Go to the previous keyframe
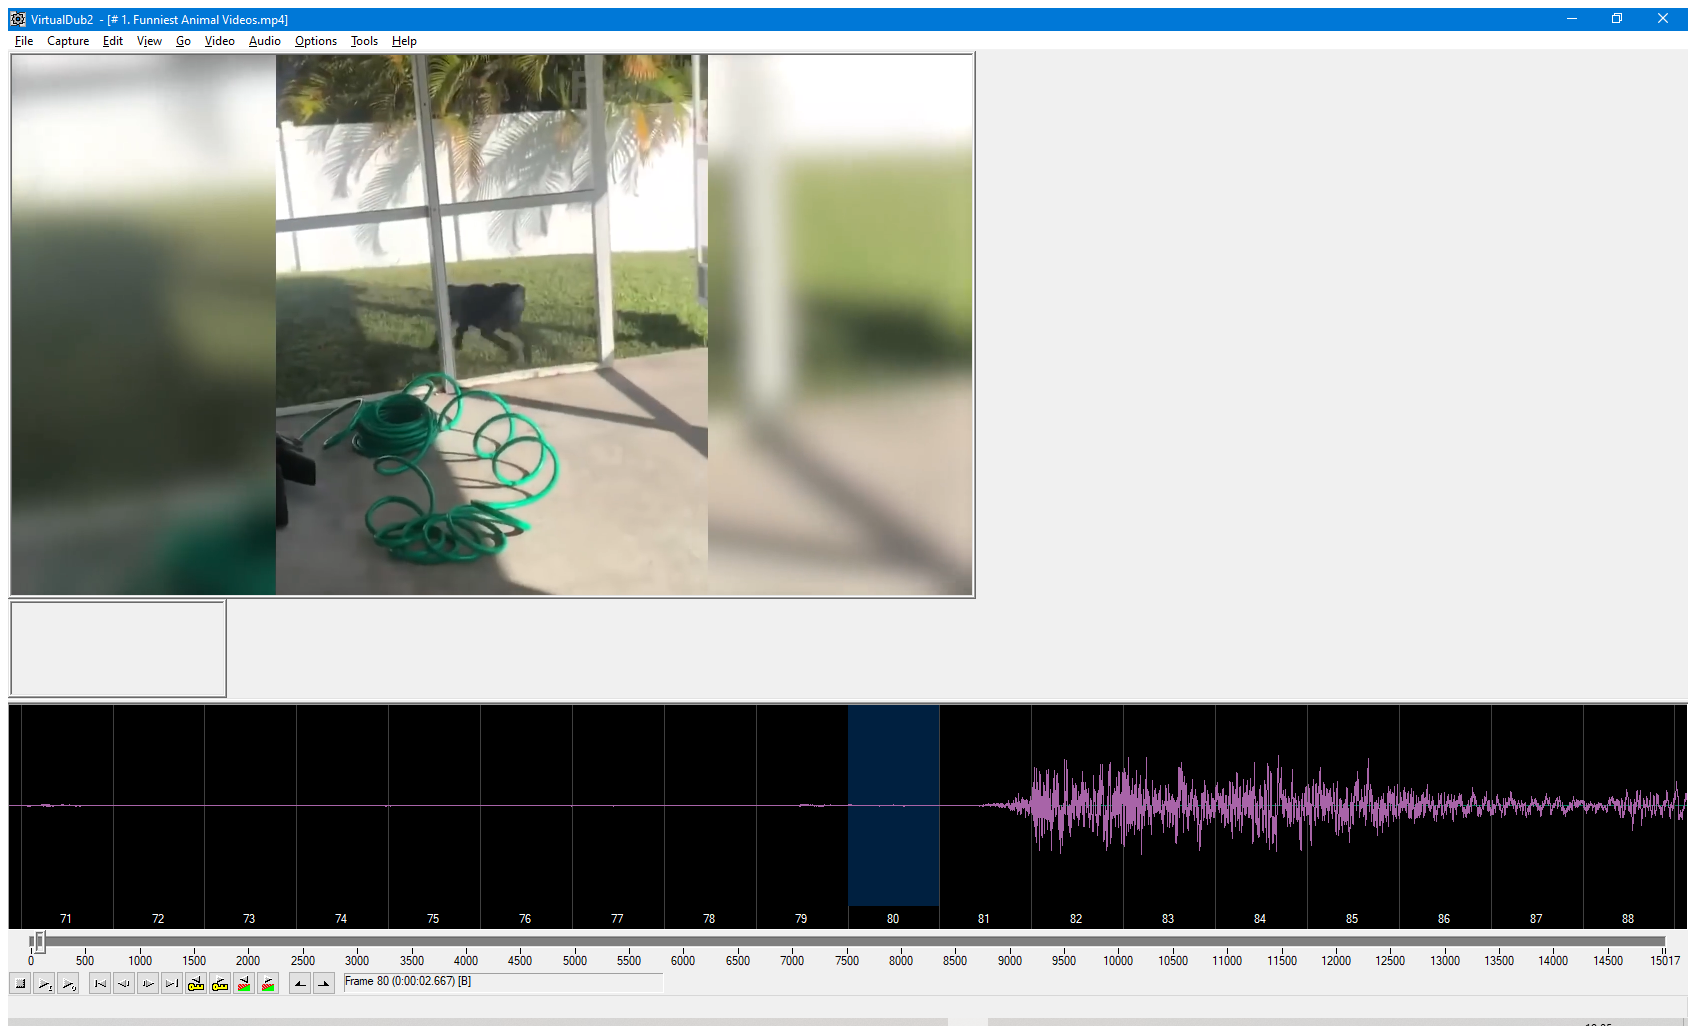The height and width of the screenshot is (1026, 1696). [x=196, y=984]
